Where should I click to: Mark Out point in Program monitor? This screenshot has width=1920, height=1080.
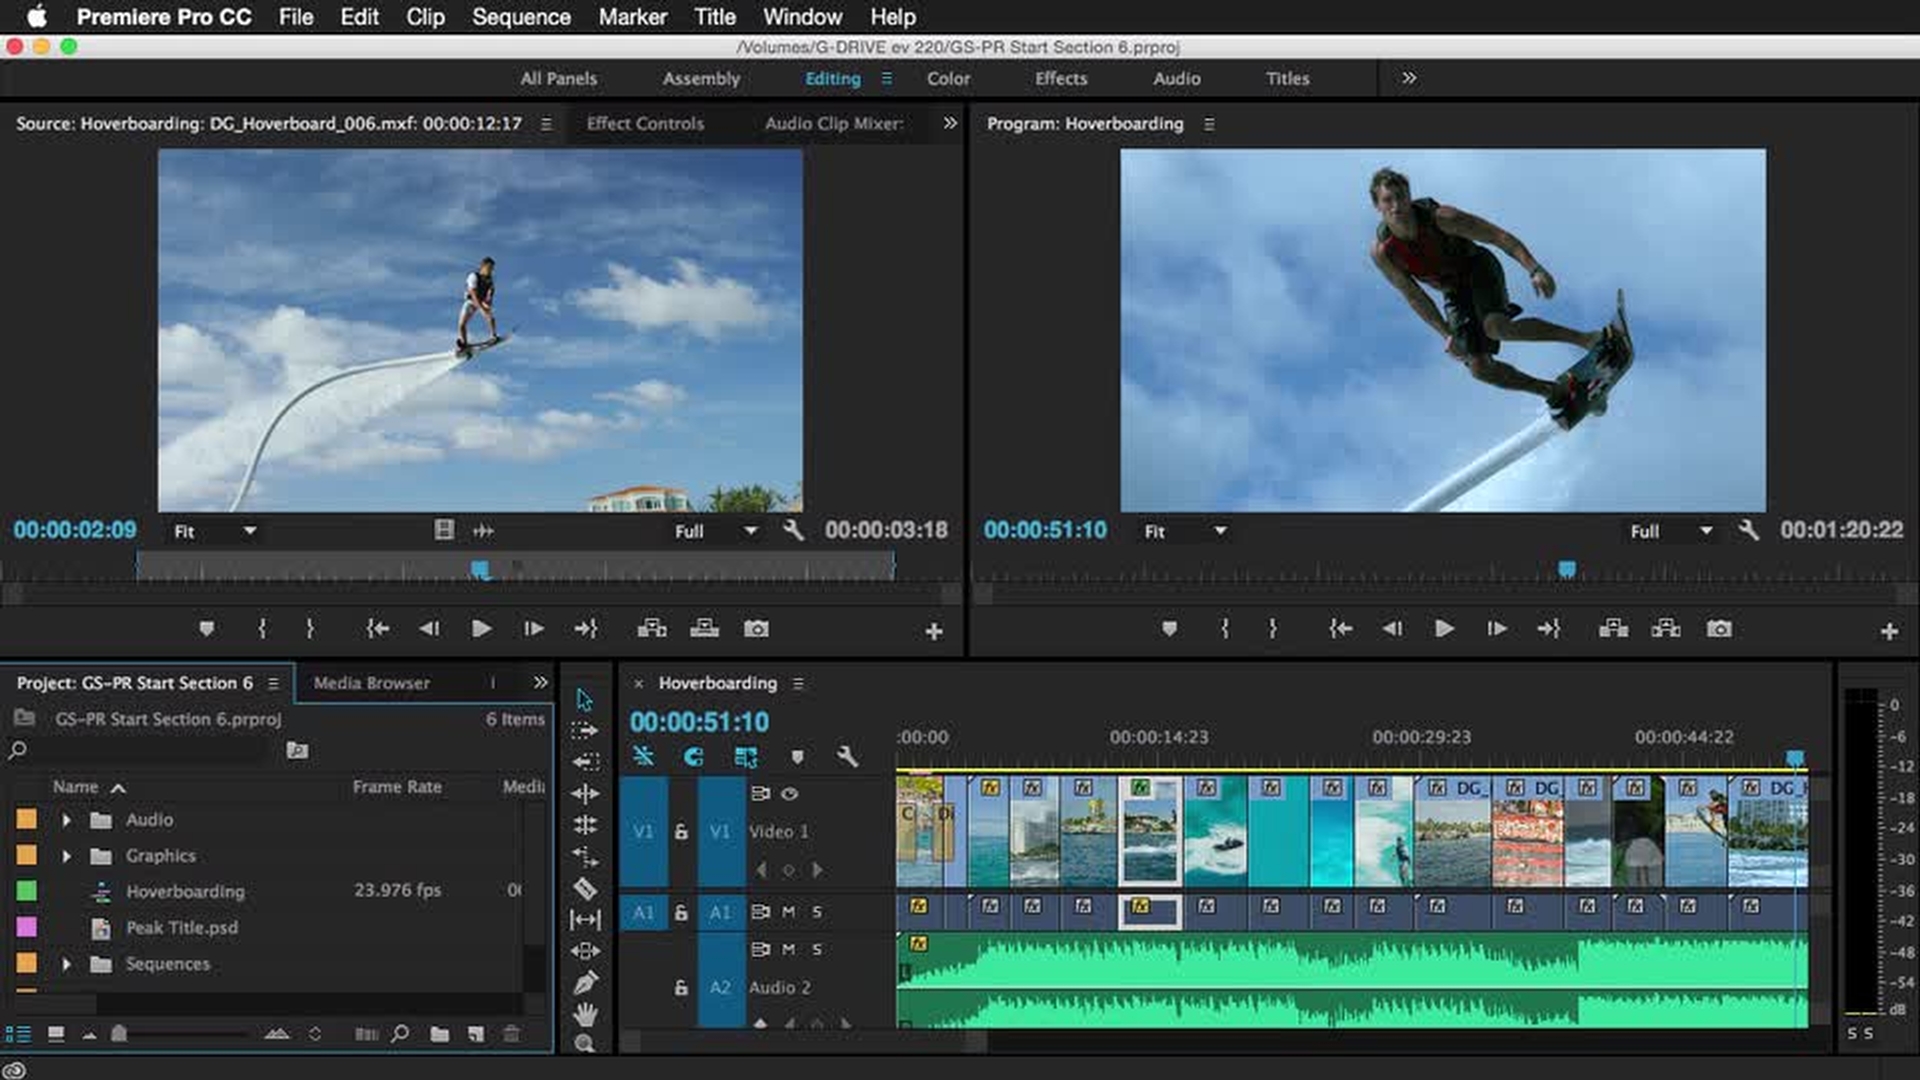(x=1272, y=629)
